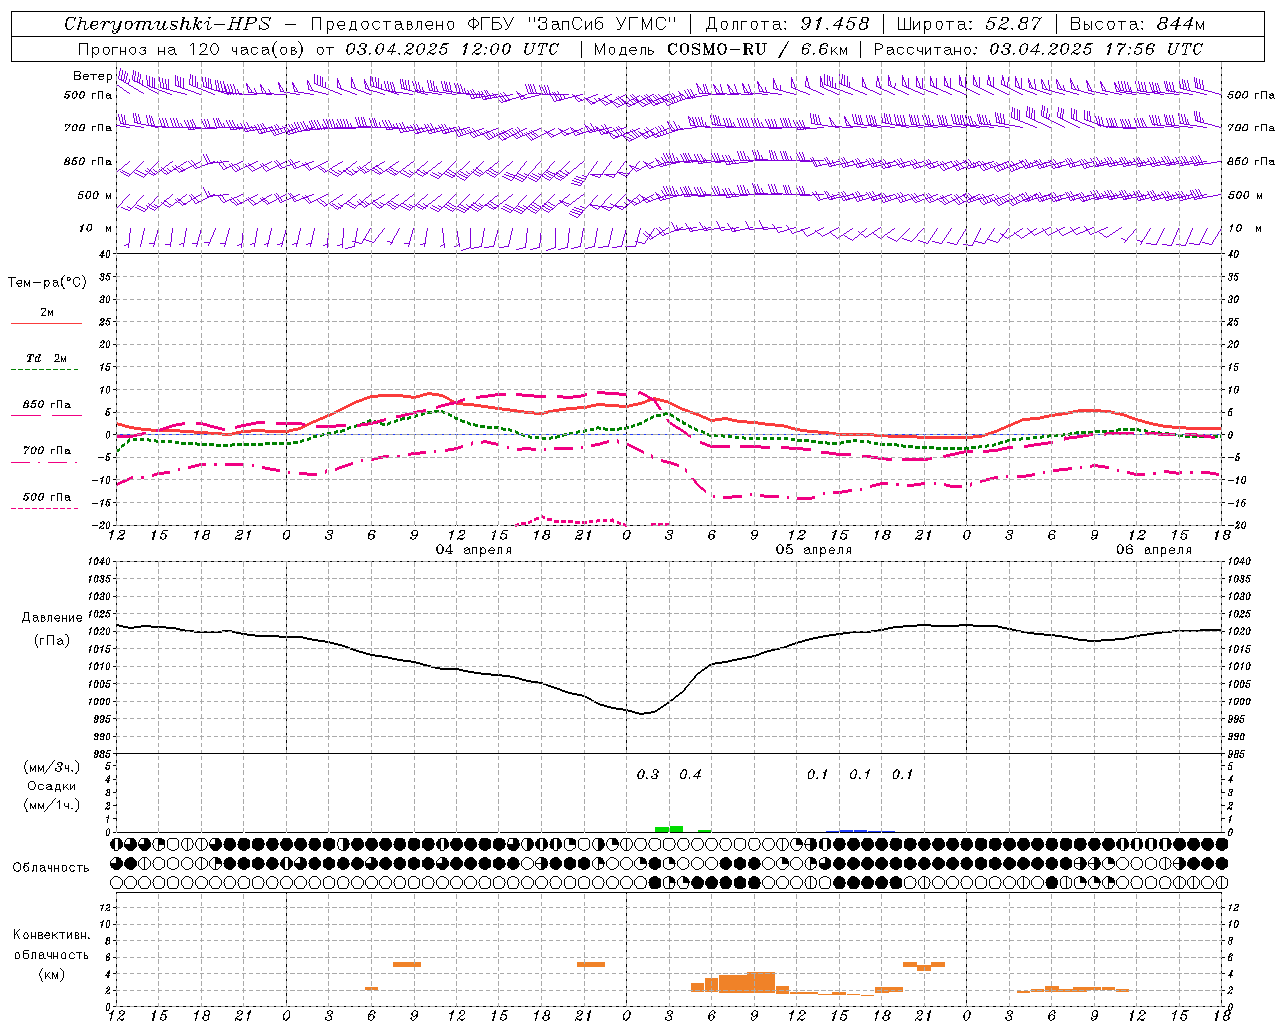Click the station name Cheryomushki-HPS in the header

[x=167, y=24]
